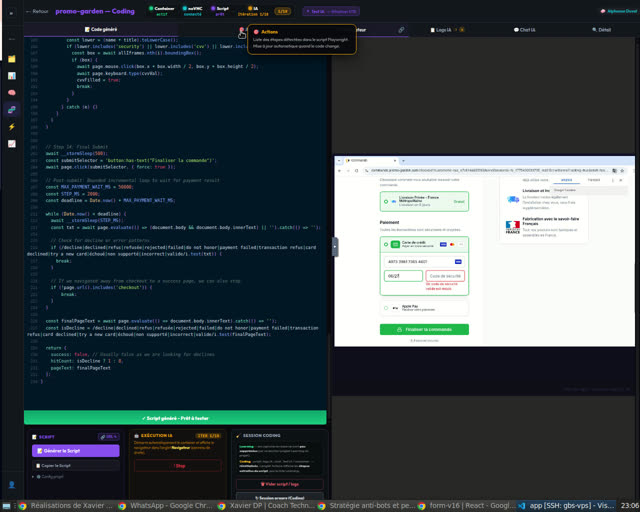Click the embedded browser back arrow
Viewport: 640px width, 512px height.
339,170
